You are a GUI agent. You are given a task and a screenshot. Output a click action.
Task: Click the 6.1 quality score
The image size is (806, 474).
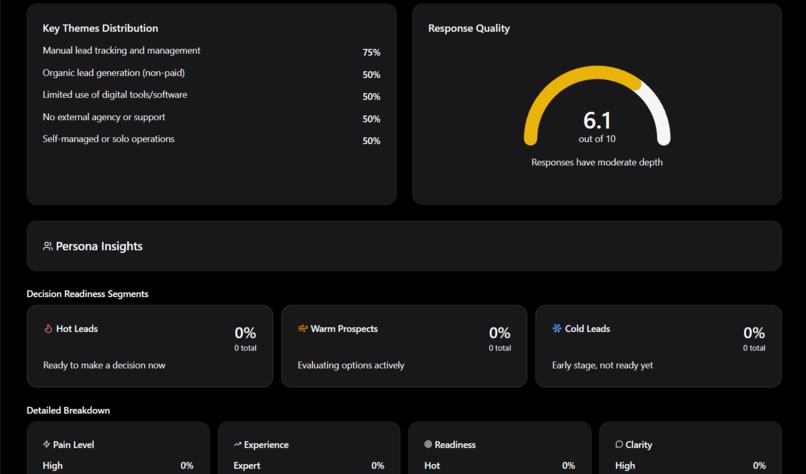(x=597, y=121)
